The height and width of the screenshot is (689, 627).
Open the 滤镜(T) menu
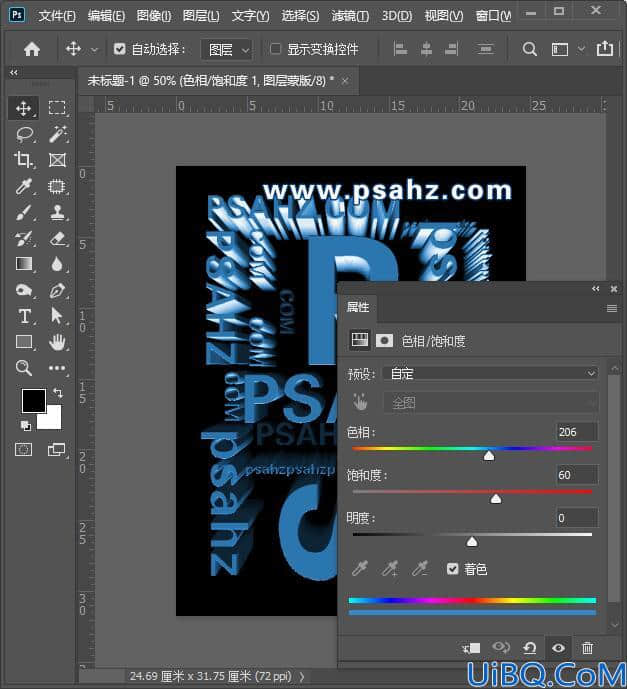click(x=351, y=16)
